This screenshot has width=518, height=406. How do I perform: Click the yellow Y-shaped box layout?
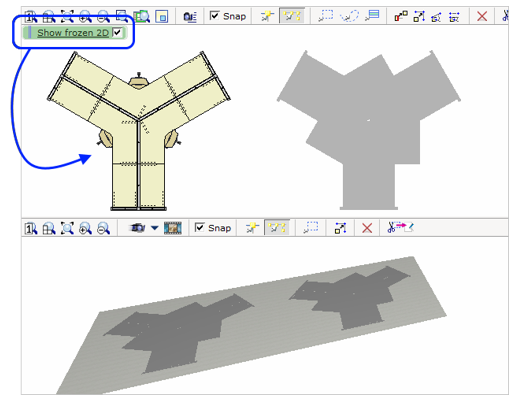(138, 131)
